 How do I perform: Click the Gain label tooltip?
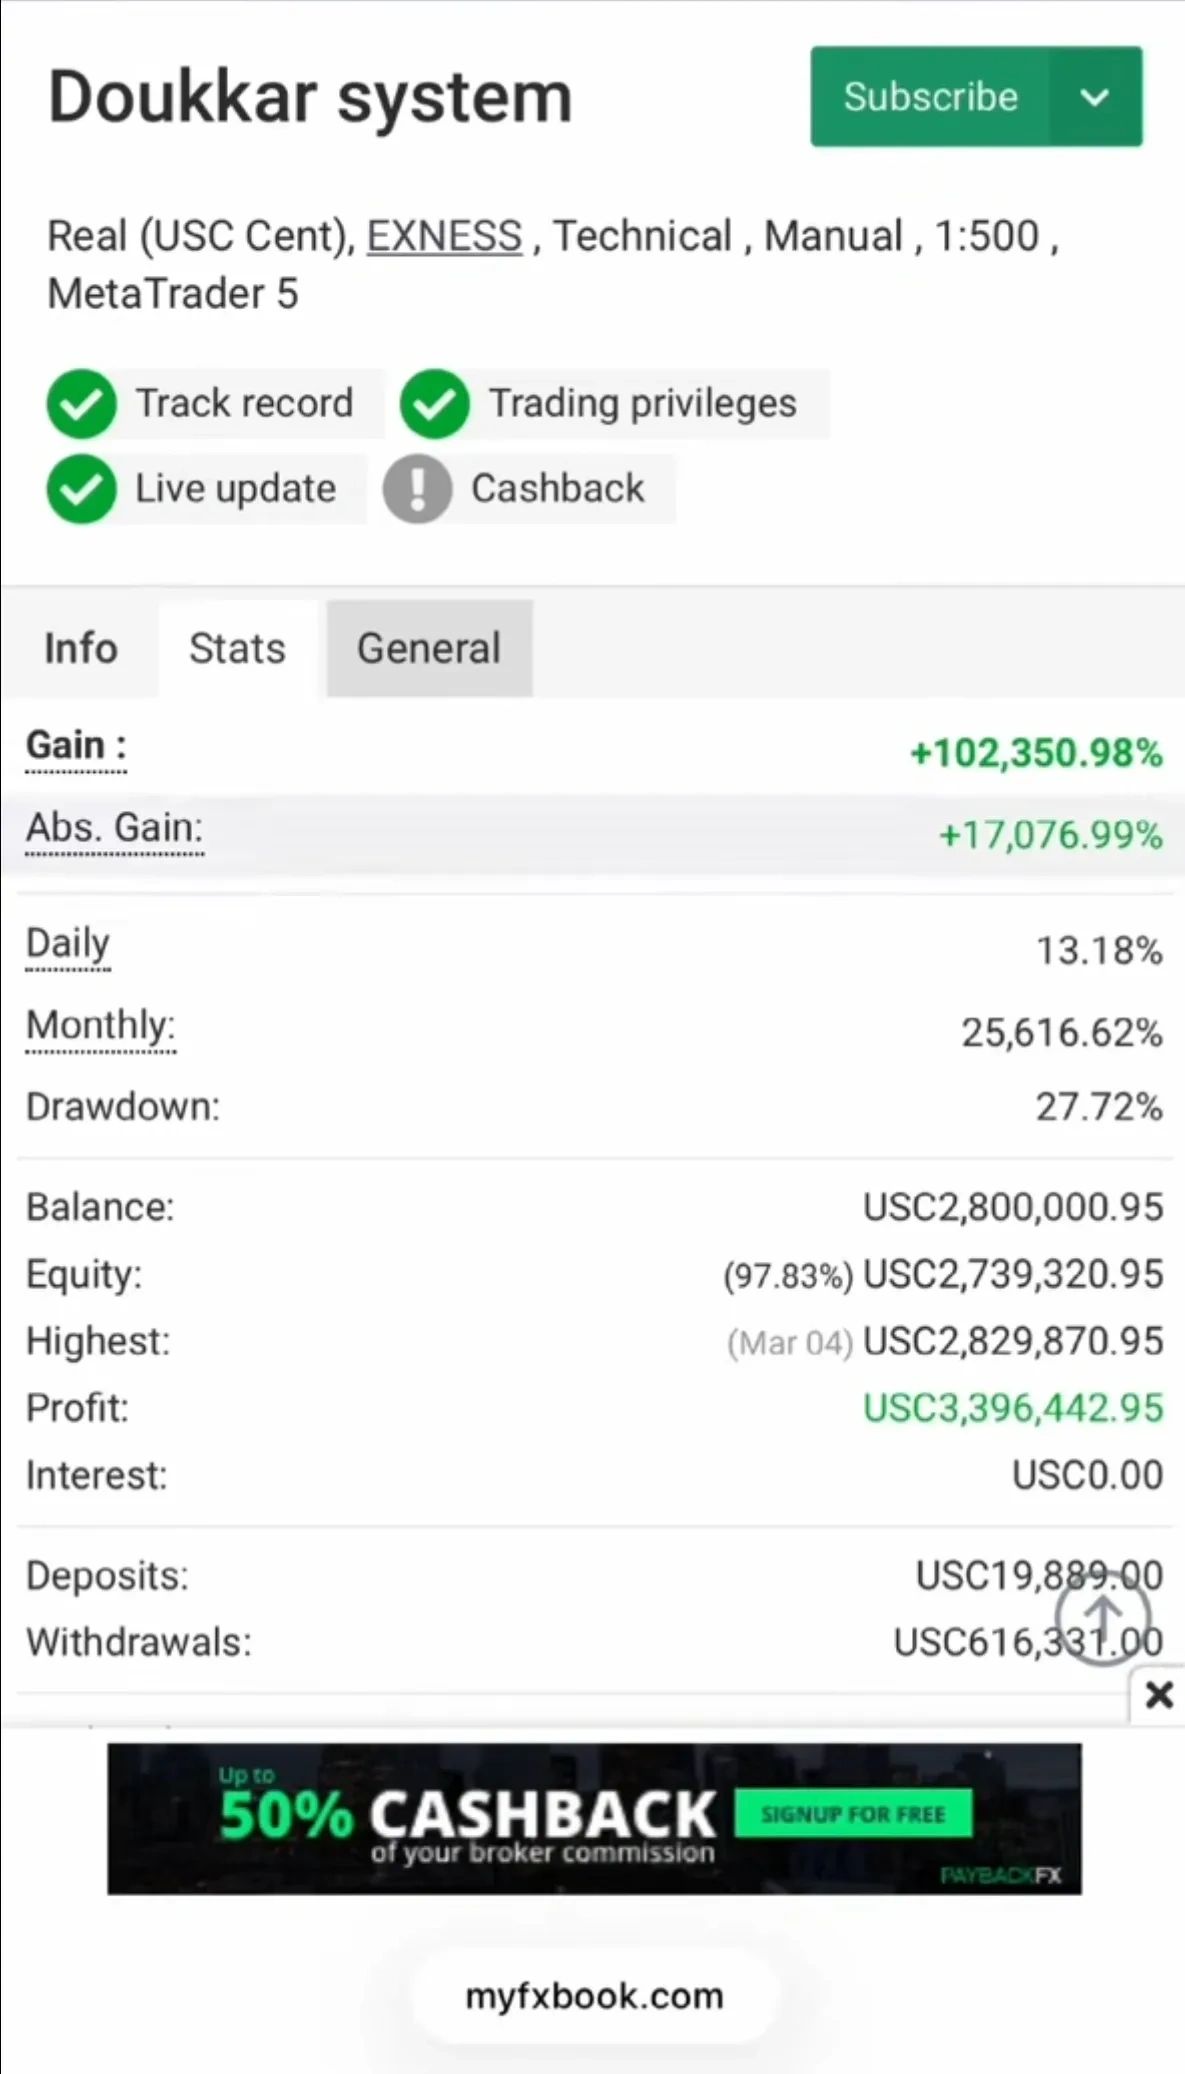point(76,746)
